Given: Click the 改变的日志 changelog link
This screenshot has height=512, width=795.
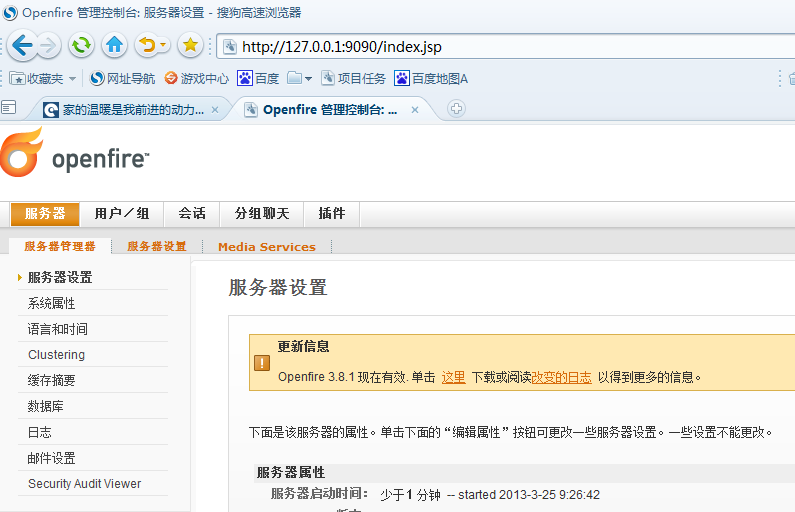Looking at the screenshot, I should click(x=561, y=377).
